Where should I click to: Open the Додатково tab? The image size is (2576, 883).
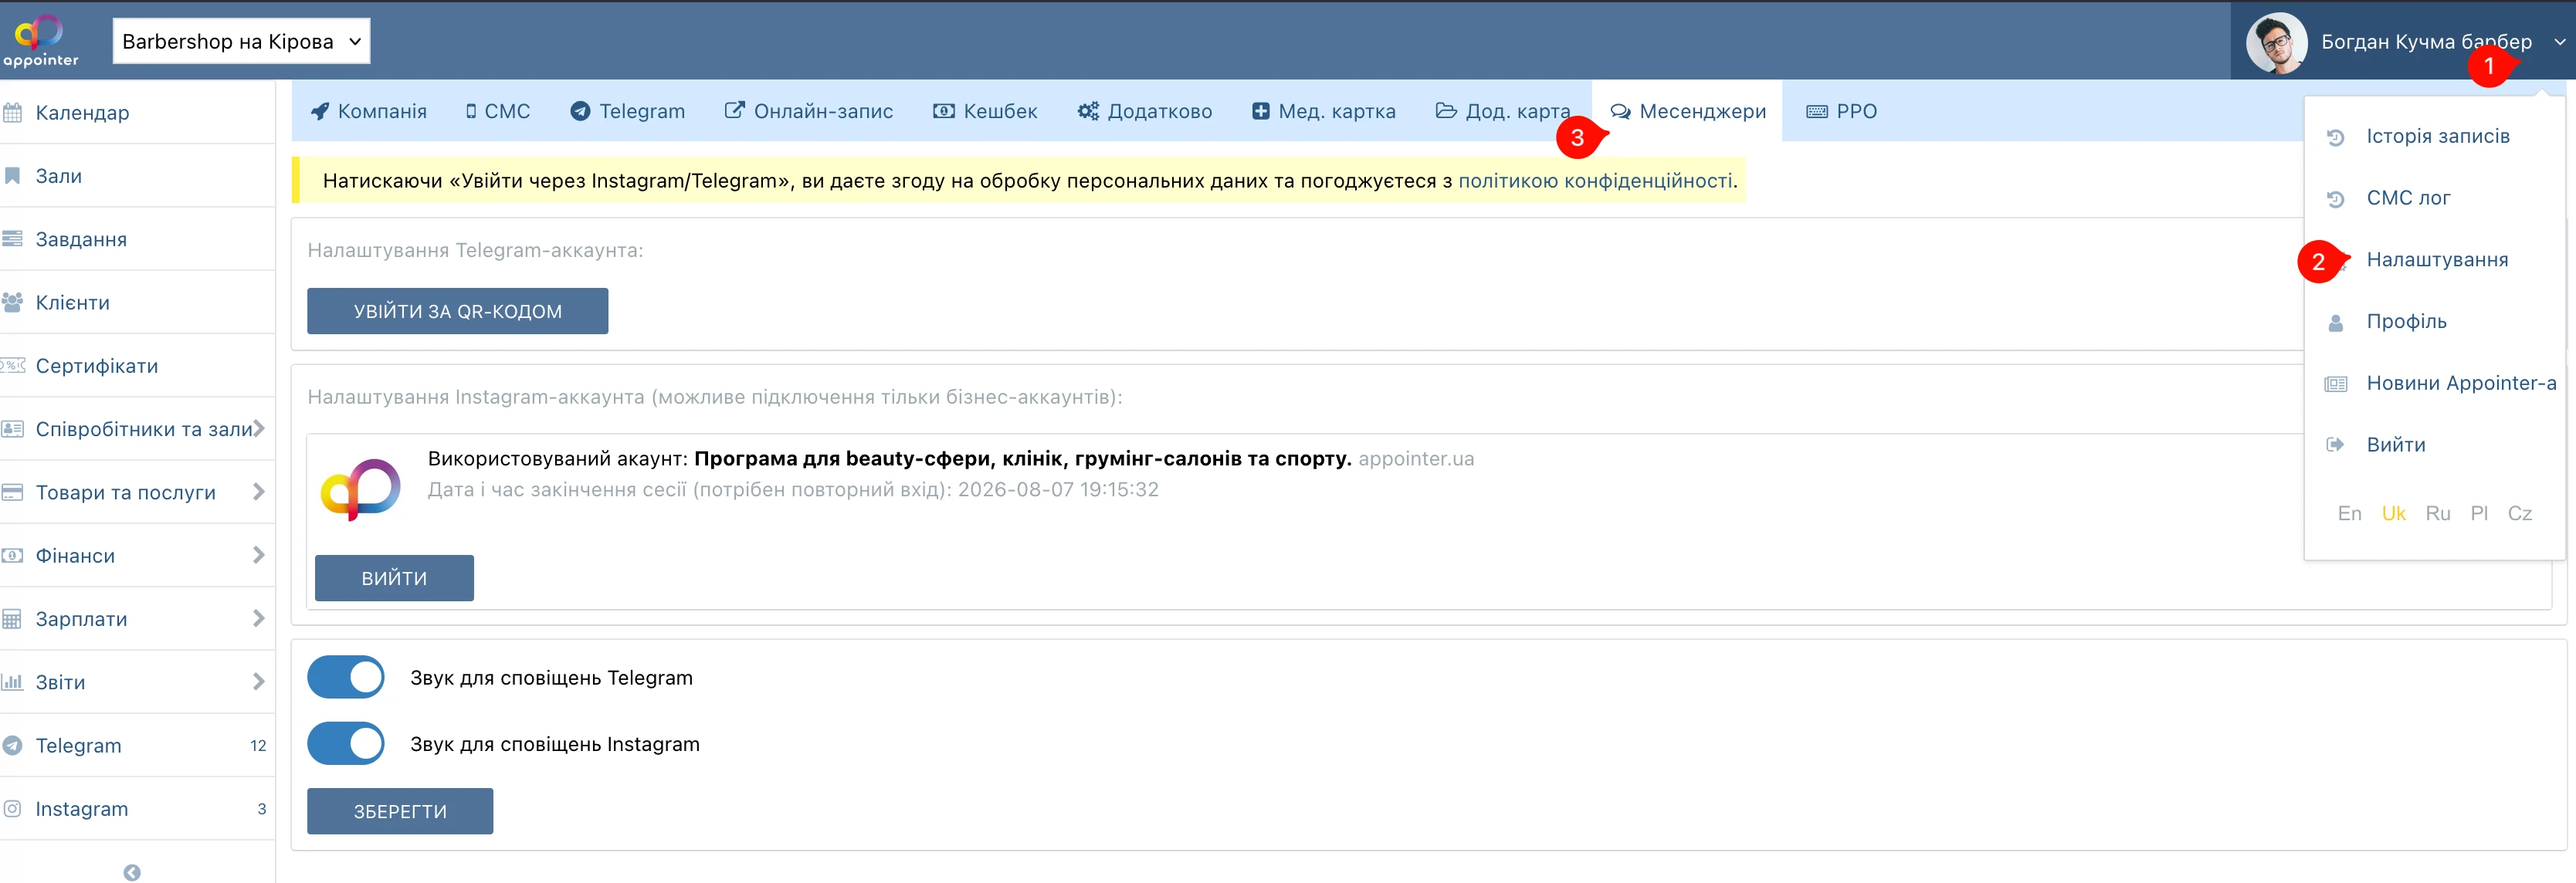1145,111
